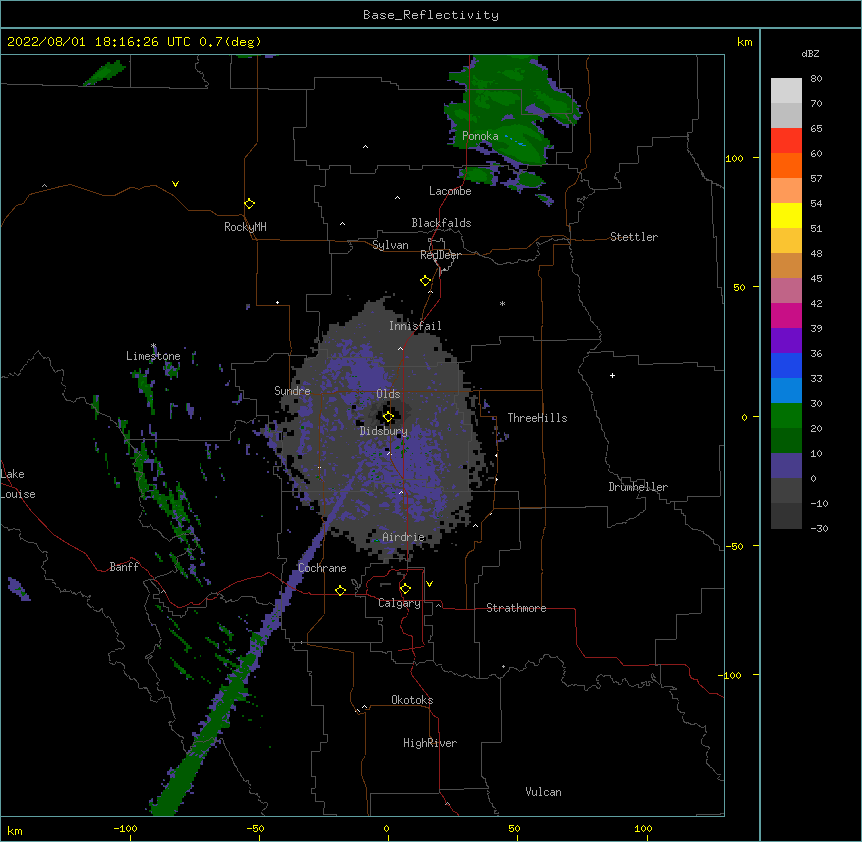Click the Vulcan town label

coord(543,792)
